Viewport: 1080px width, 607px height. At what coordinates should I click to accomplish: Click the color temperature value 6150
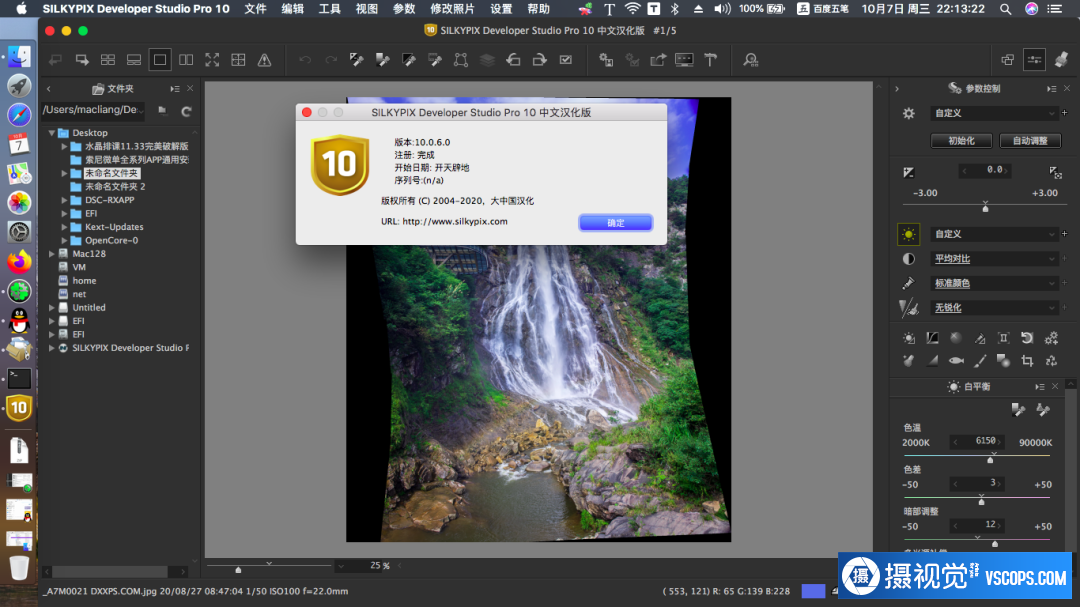978,441
